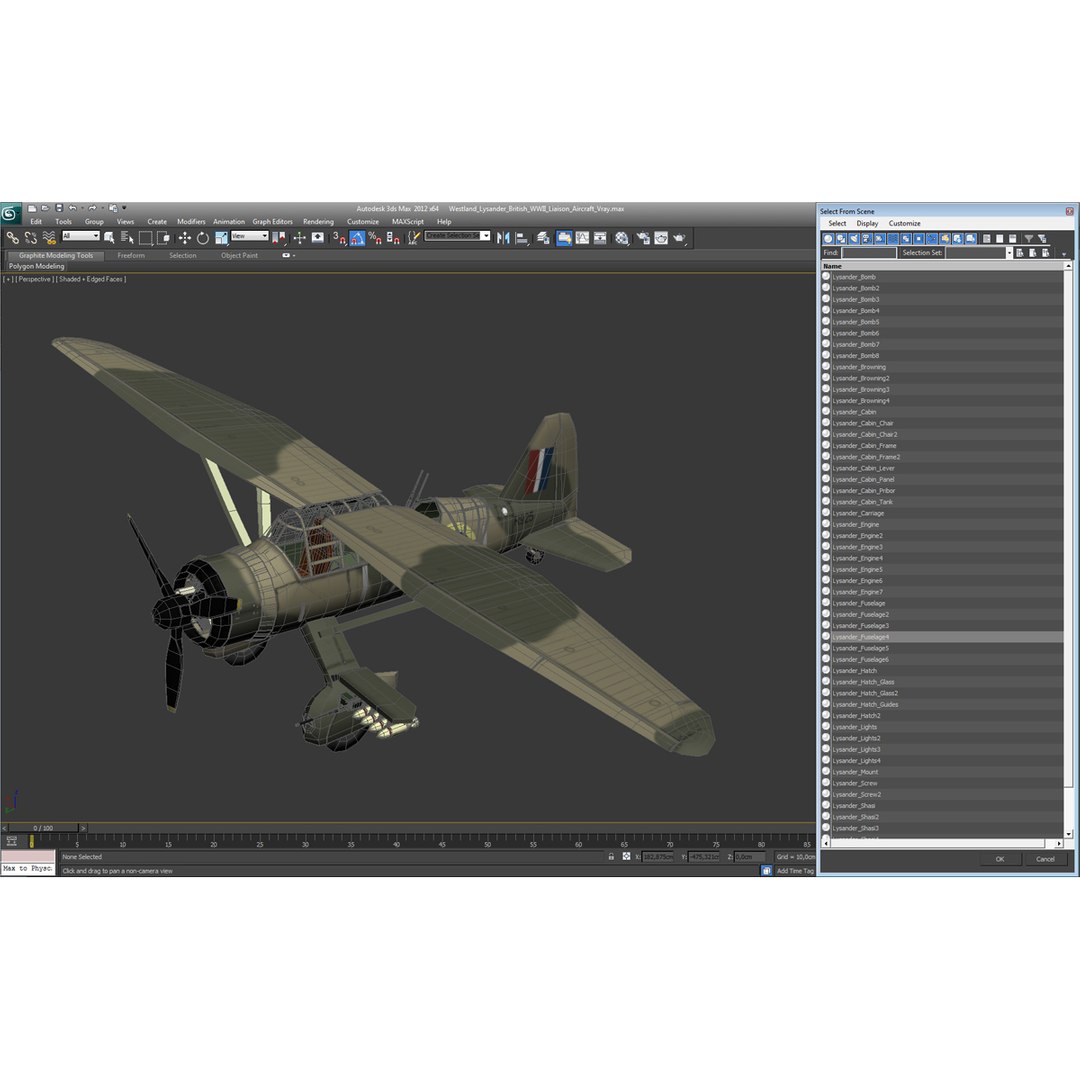Toggle Spinner Snap
Viewport: 1080px width, 1080px height.
point(393,238)
